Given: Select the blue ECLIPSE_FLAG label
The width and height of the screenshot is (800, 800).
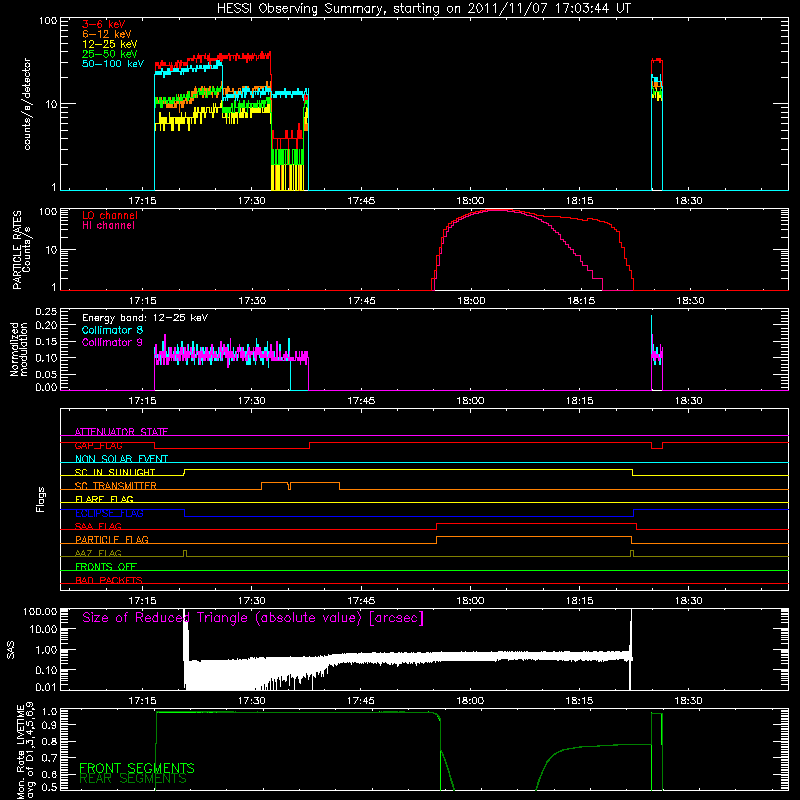Looking at the screenshot, I should (x=109, y=513).
